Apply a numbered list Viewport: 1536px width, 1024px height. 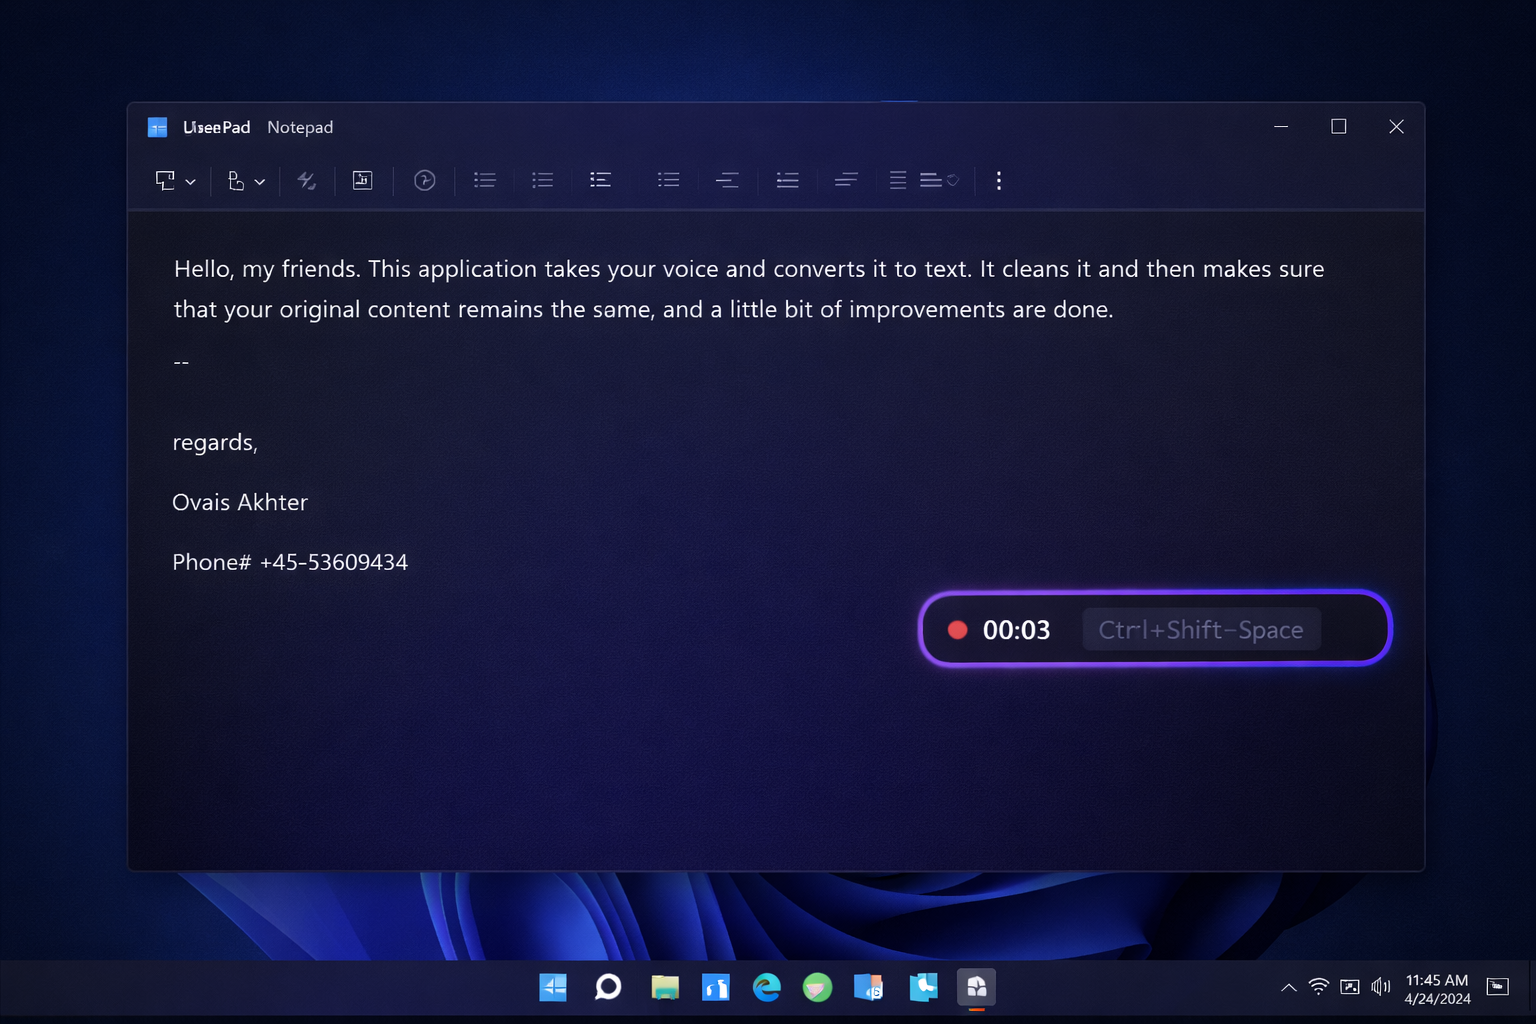[x=542, y=180]
